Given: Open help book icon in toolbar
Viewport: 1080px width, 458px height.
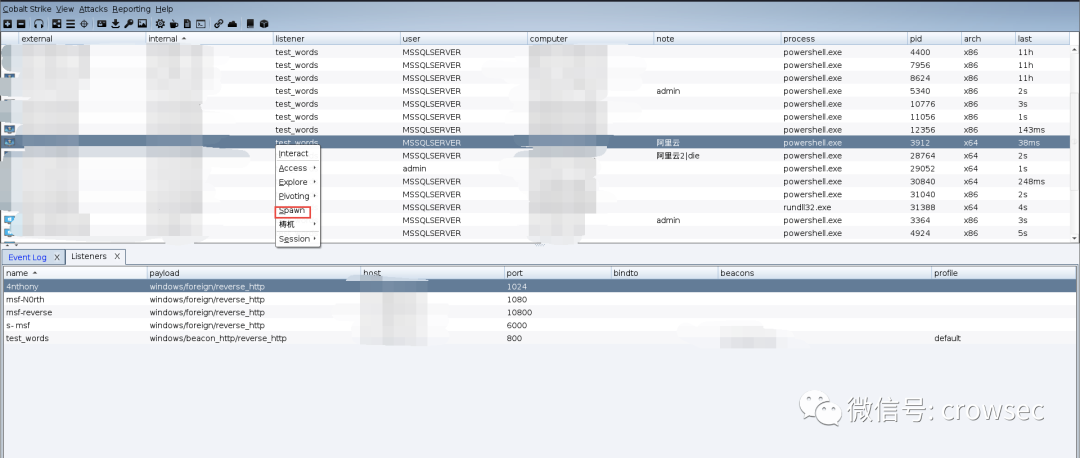Looking at the screenshot, I should [250, 23].
